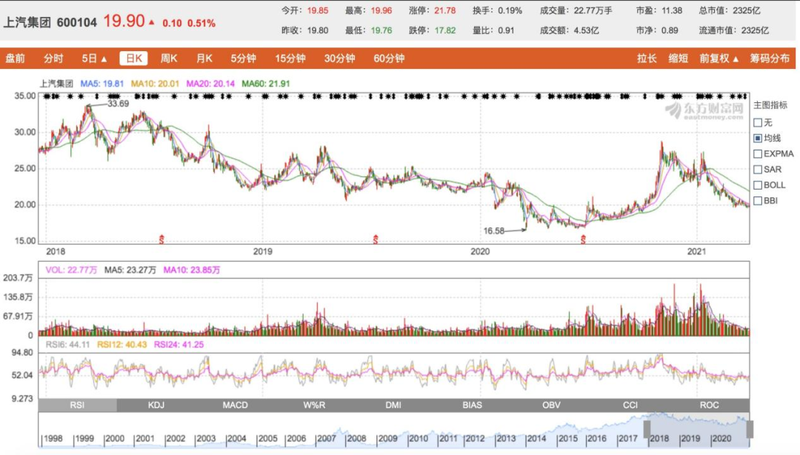Viewport: 800px width, 455px height.
Task: Click the 2007 position on overview timeline
Action: (327, 439)
